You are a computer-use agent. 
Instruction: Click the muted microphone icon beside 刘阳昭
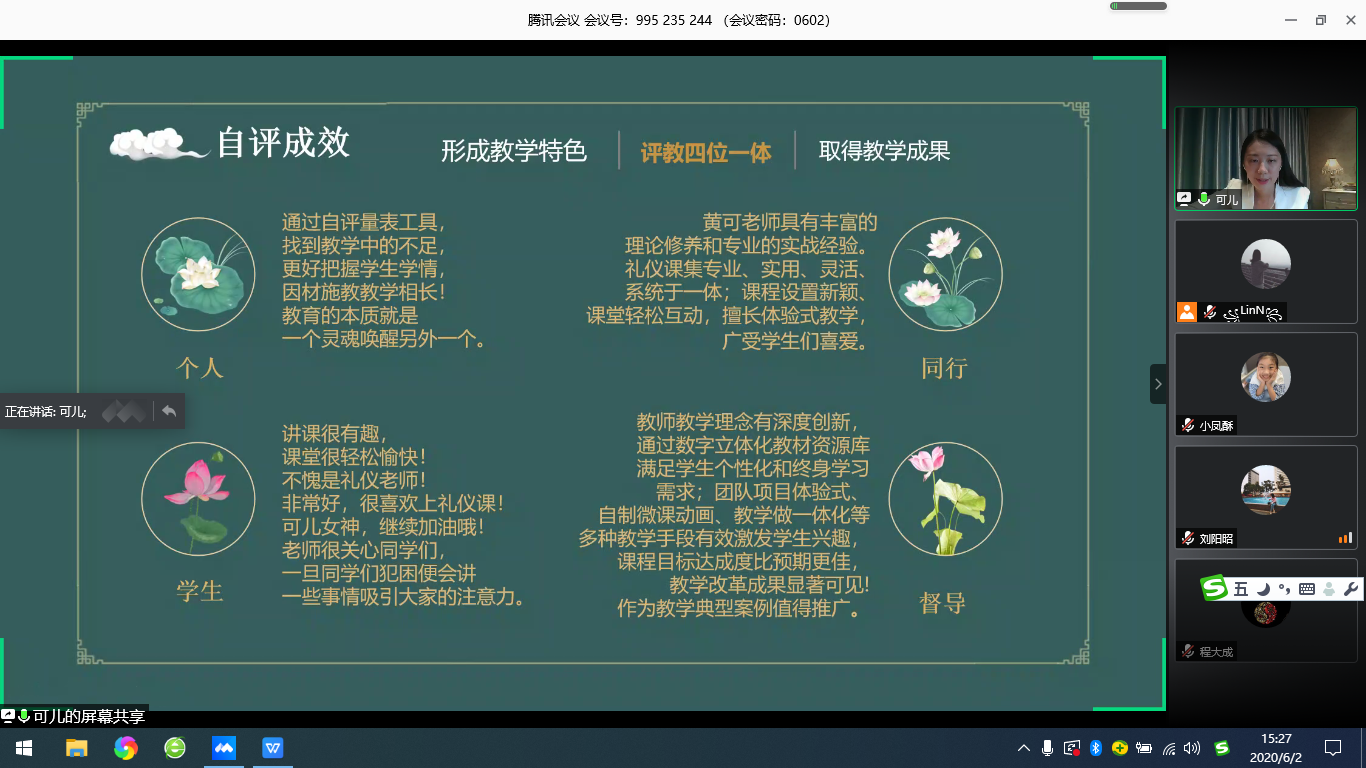point(1188,539)
